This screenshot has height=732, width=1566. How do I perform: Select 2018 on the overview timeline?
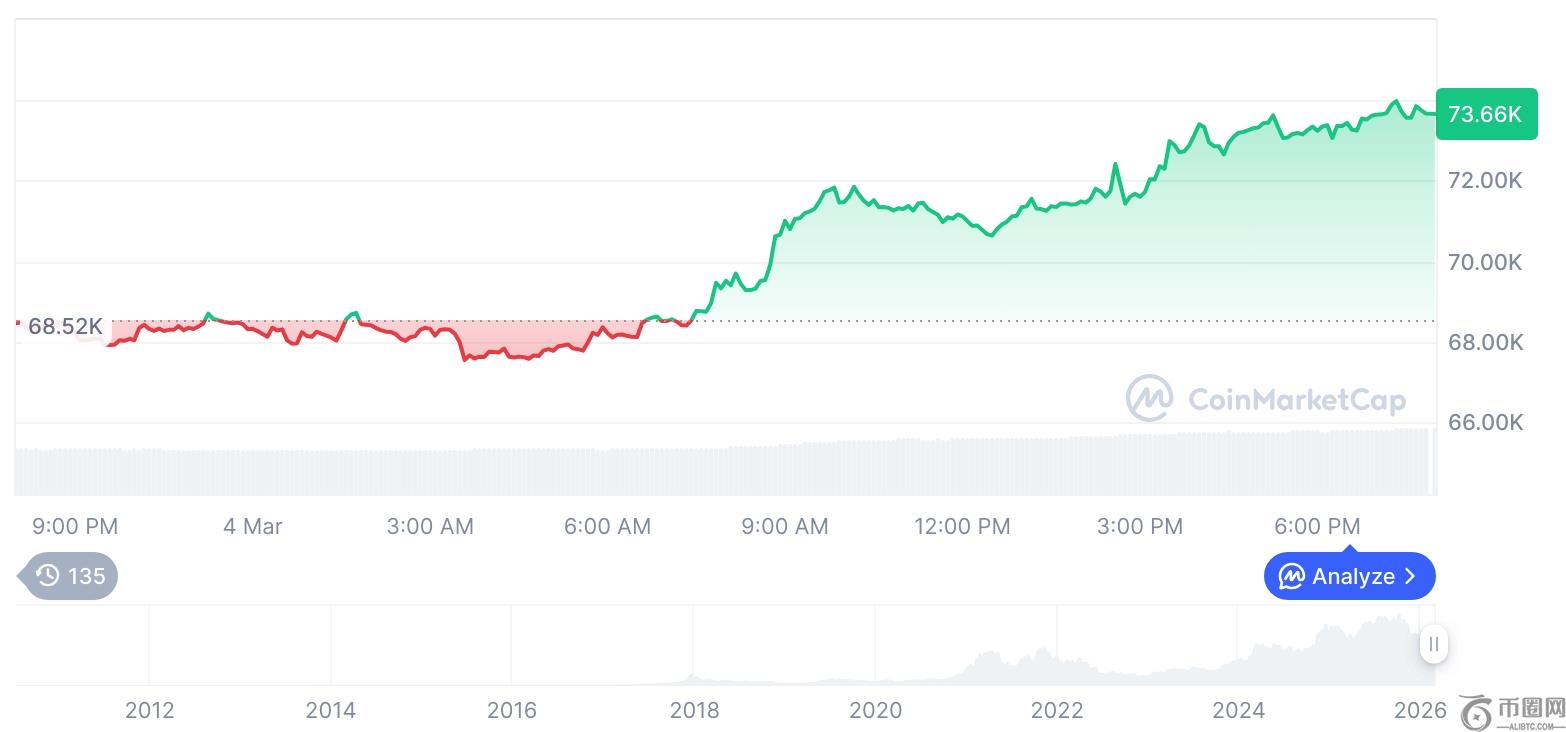tap(694, 710)
